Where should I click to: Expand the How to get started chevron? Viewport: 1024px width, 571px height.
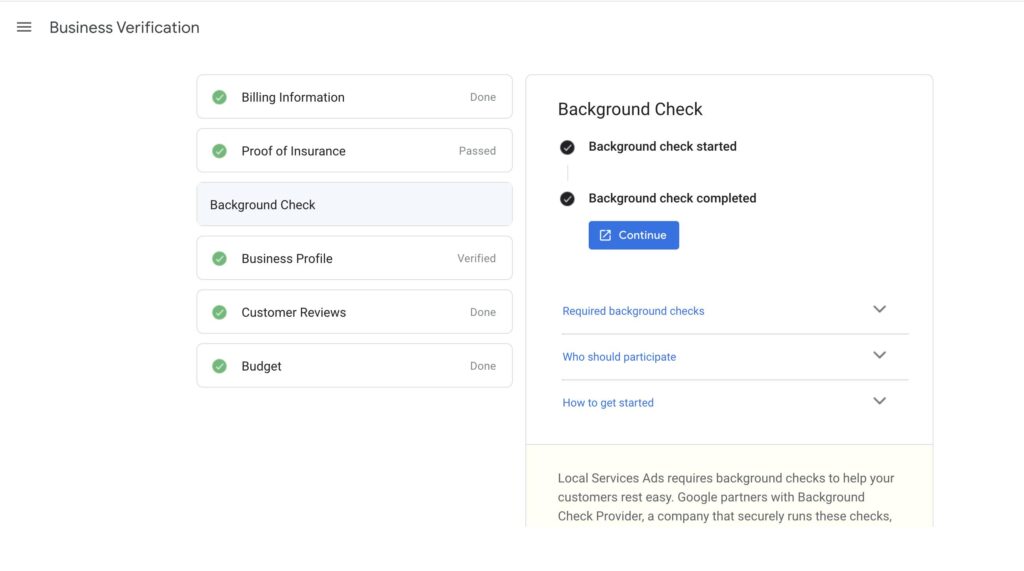880,400
